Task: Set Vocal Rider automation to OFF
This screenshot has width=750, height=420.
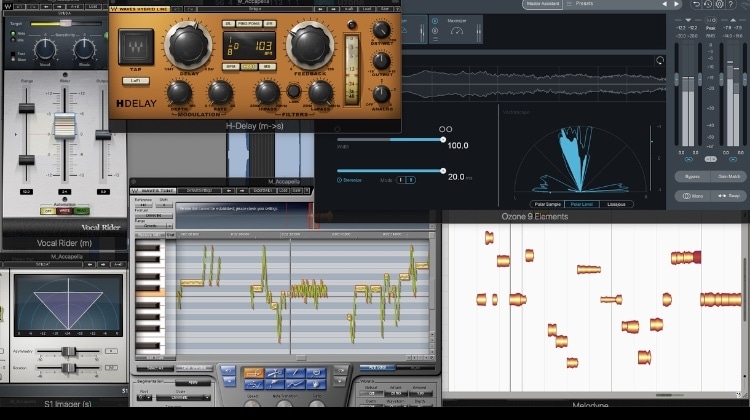Action: click(x=48, y=211)
